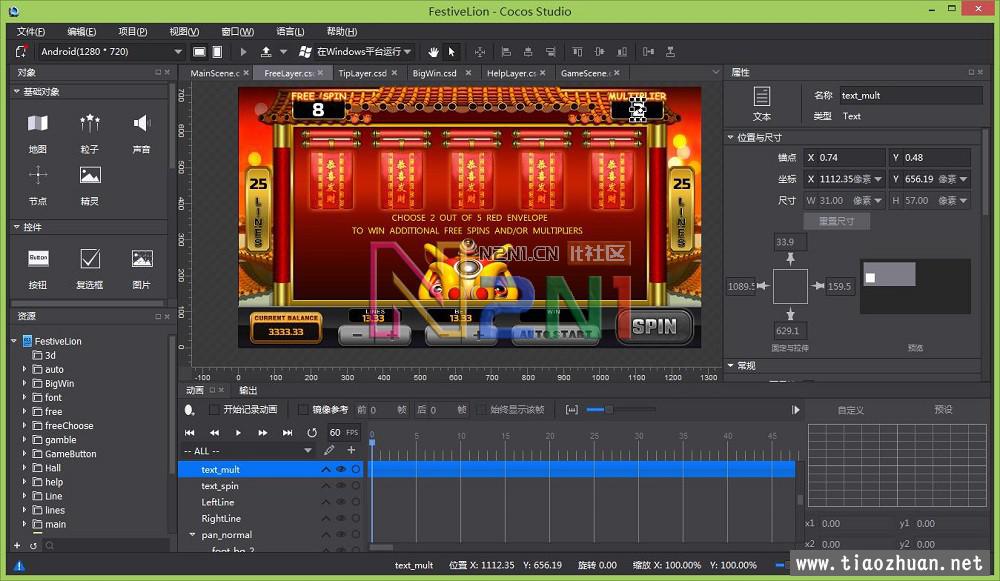
Task: Step back one frame in timeline
Action: pyautogui.click(x=214, y=432)
